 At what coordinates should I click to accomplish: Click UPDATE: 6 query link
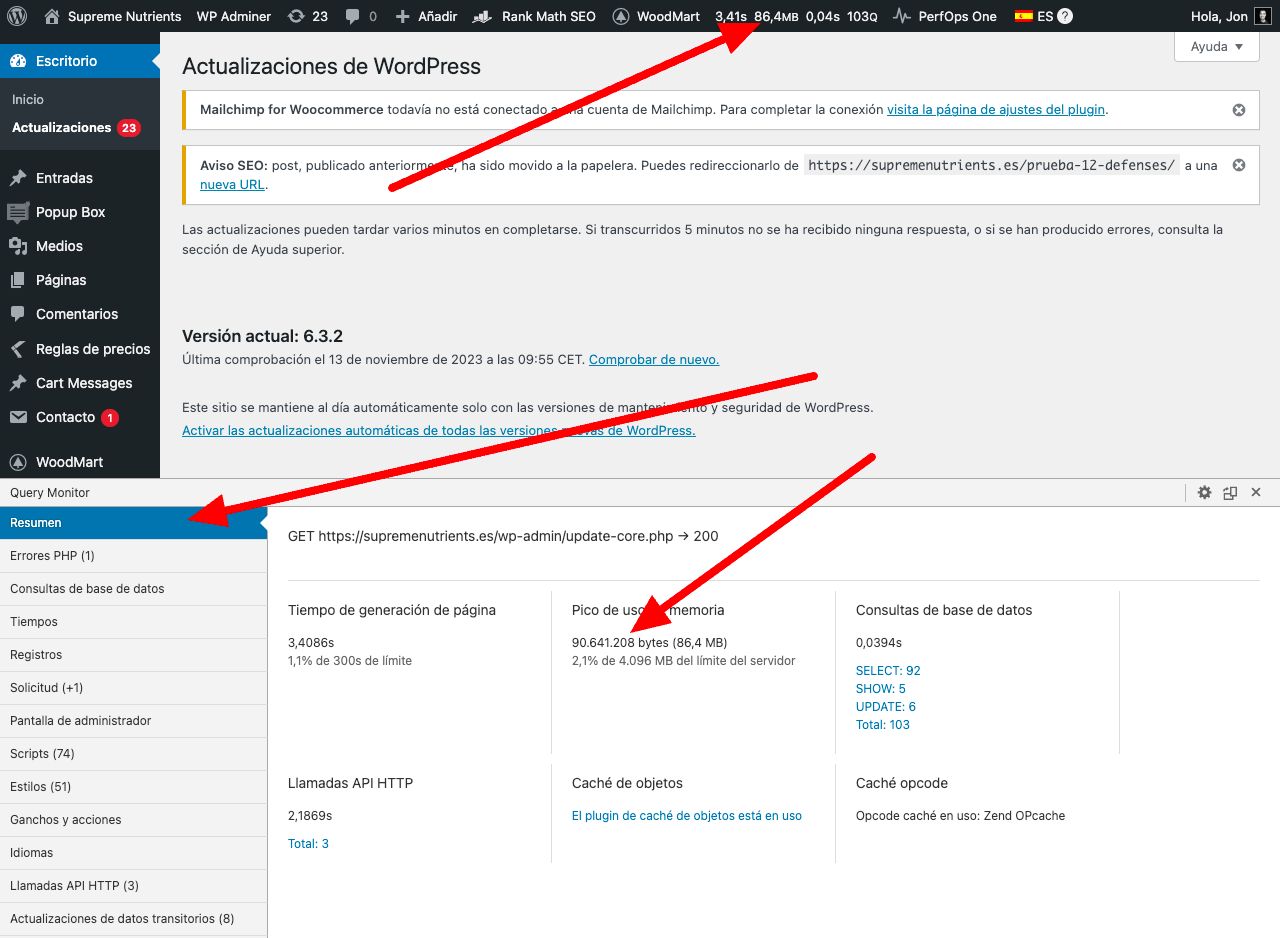point(886,707)
